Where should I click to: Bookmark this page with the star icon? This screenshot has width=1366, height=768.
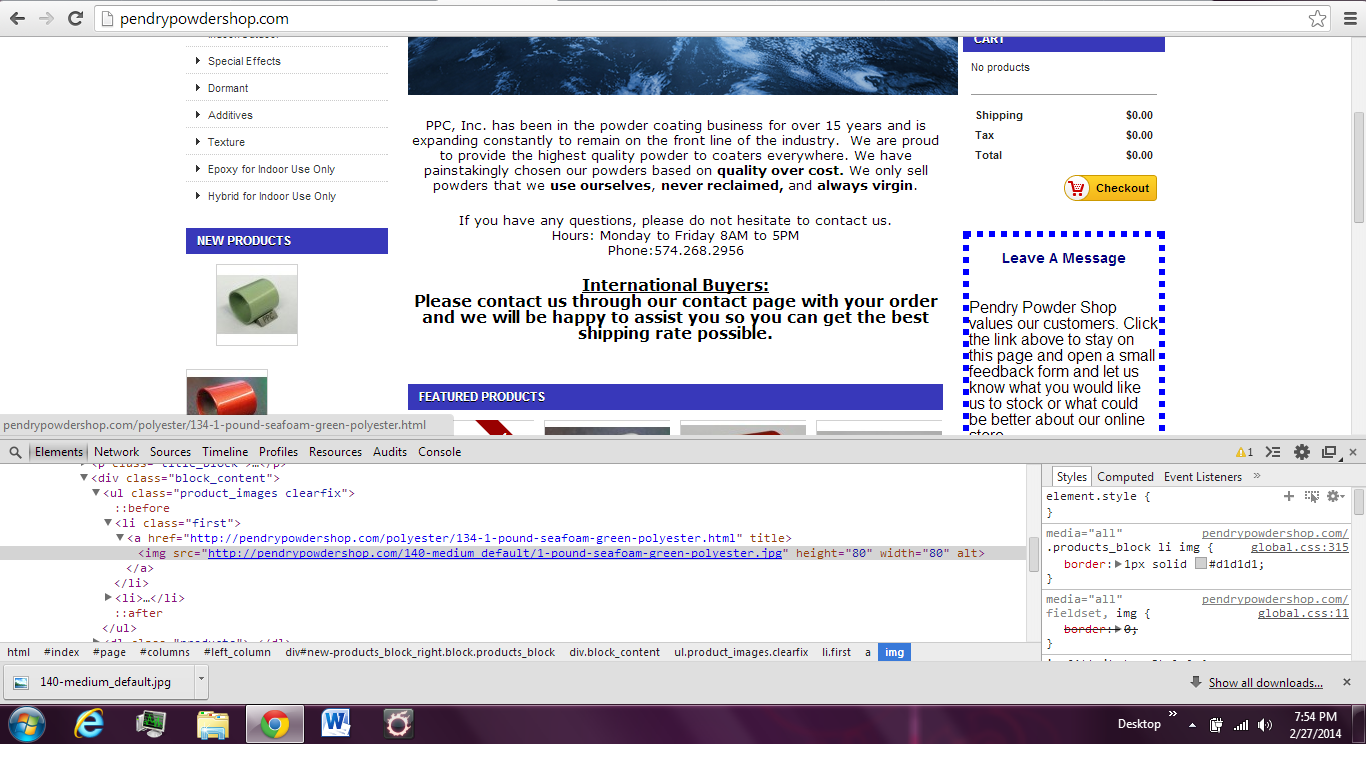click(x=1318, y=19)
